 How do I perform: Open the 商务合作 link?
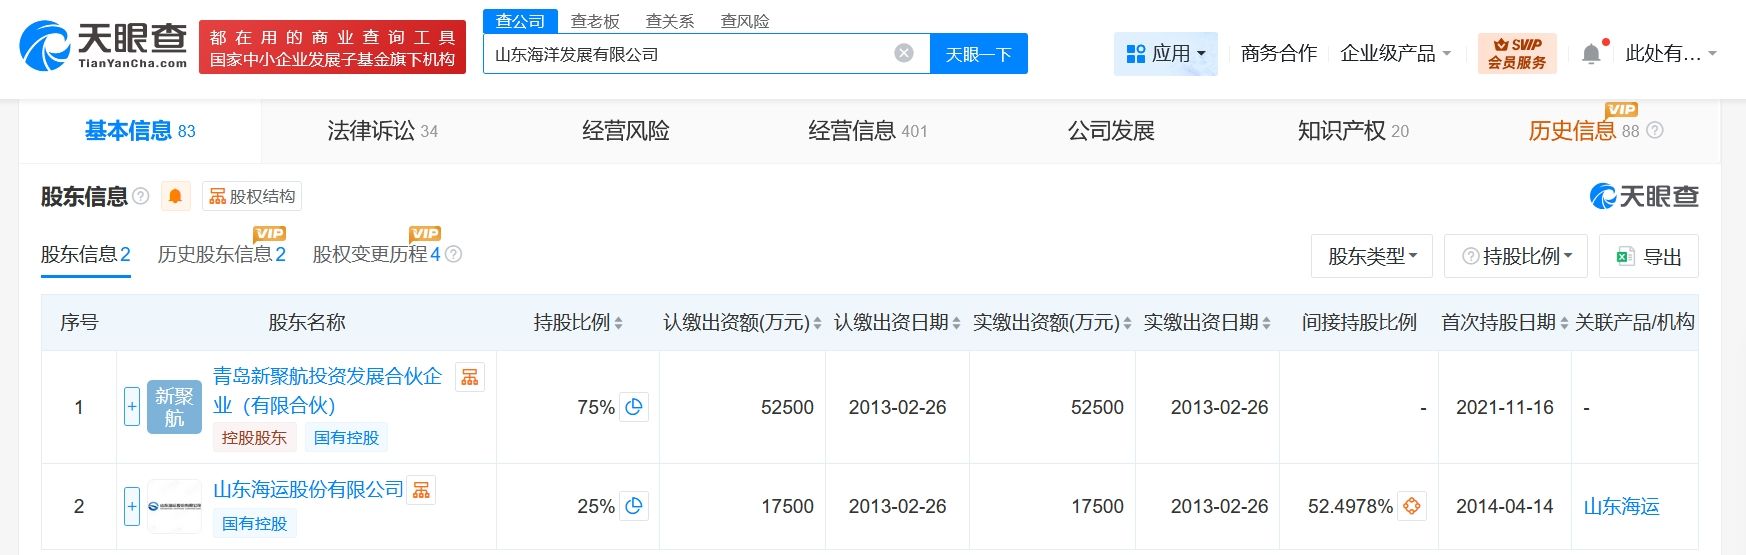click(x=1279, y=53)
